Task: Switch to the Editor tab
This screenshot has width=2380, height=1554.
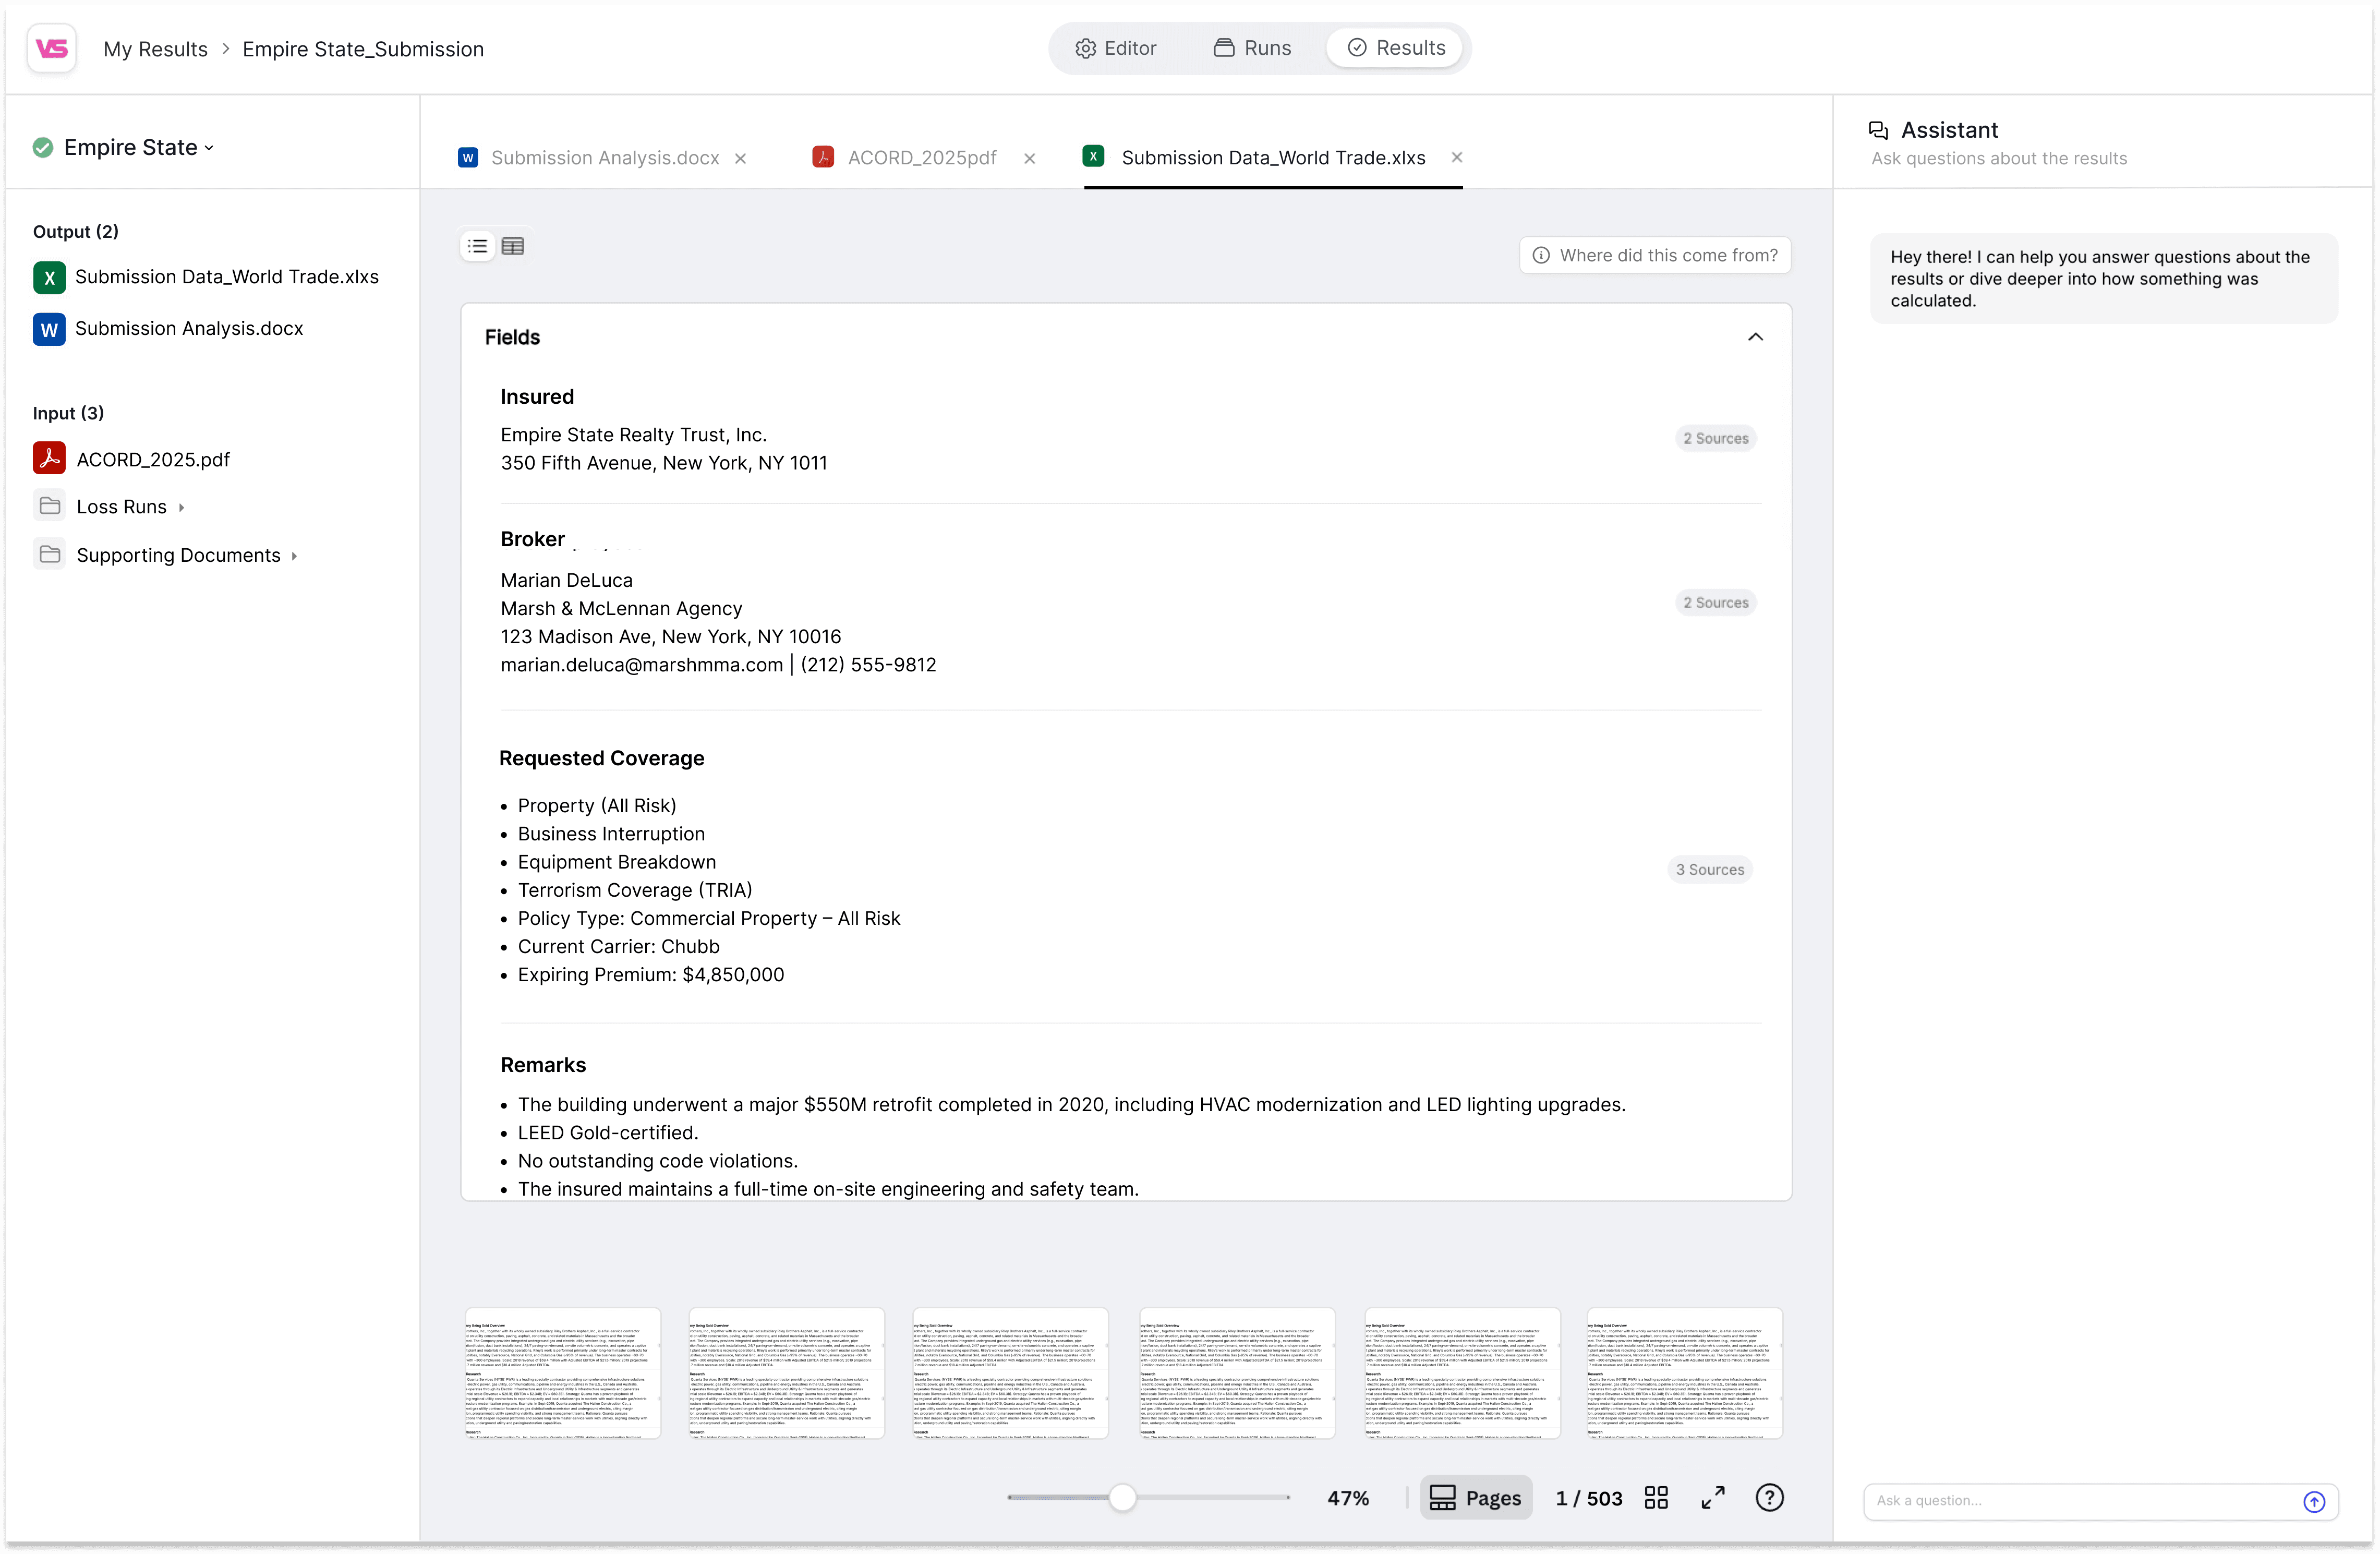Action: [1116, 48]
